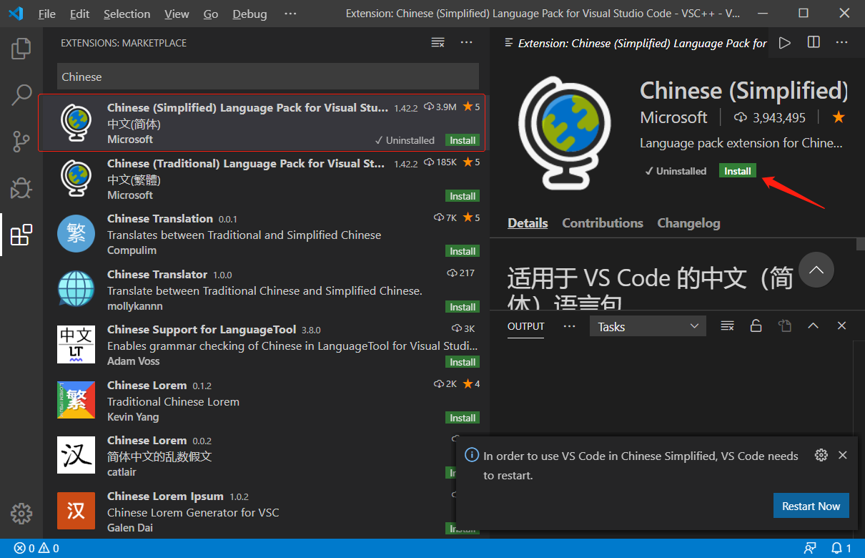This screenshot has height=558, width=865.
Task: Open the View menu
Action: (177, 14)
